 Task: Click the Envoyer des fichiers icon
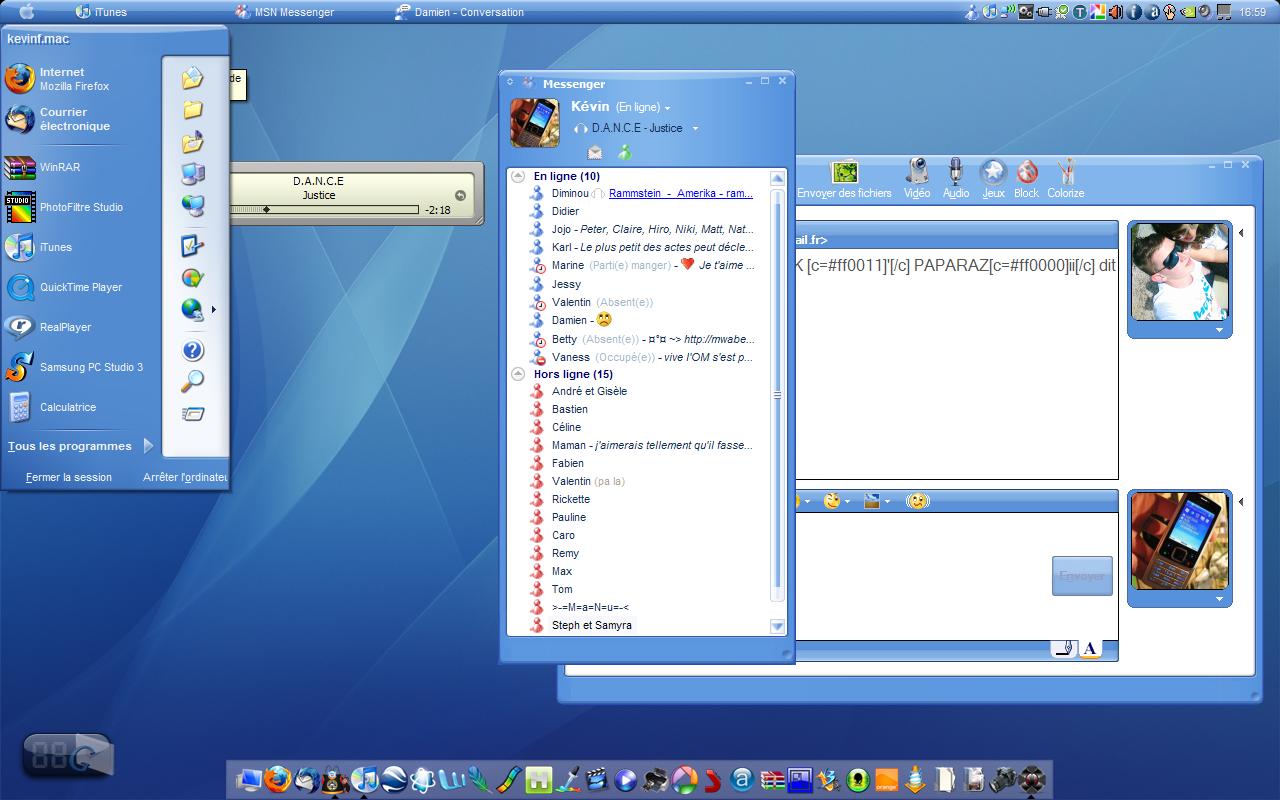pos(845,172)
